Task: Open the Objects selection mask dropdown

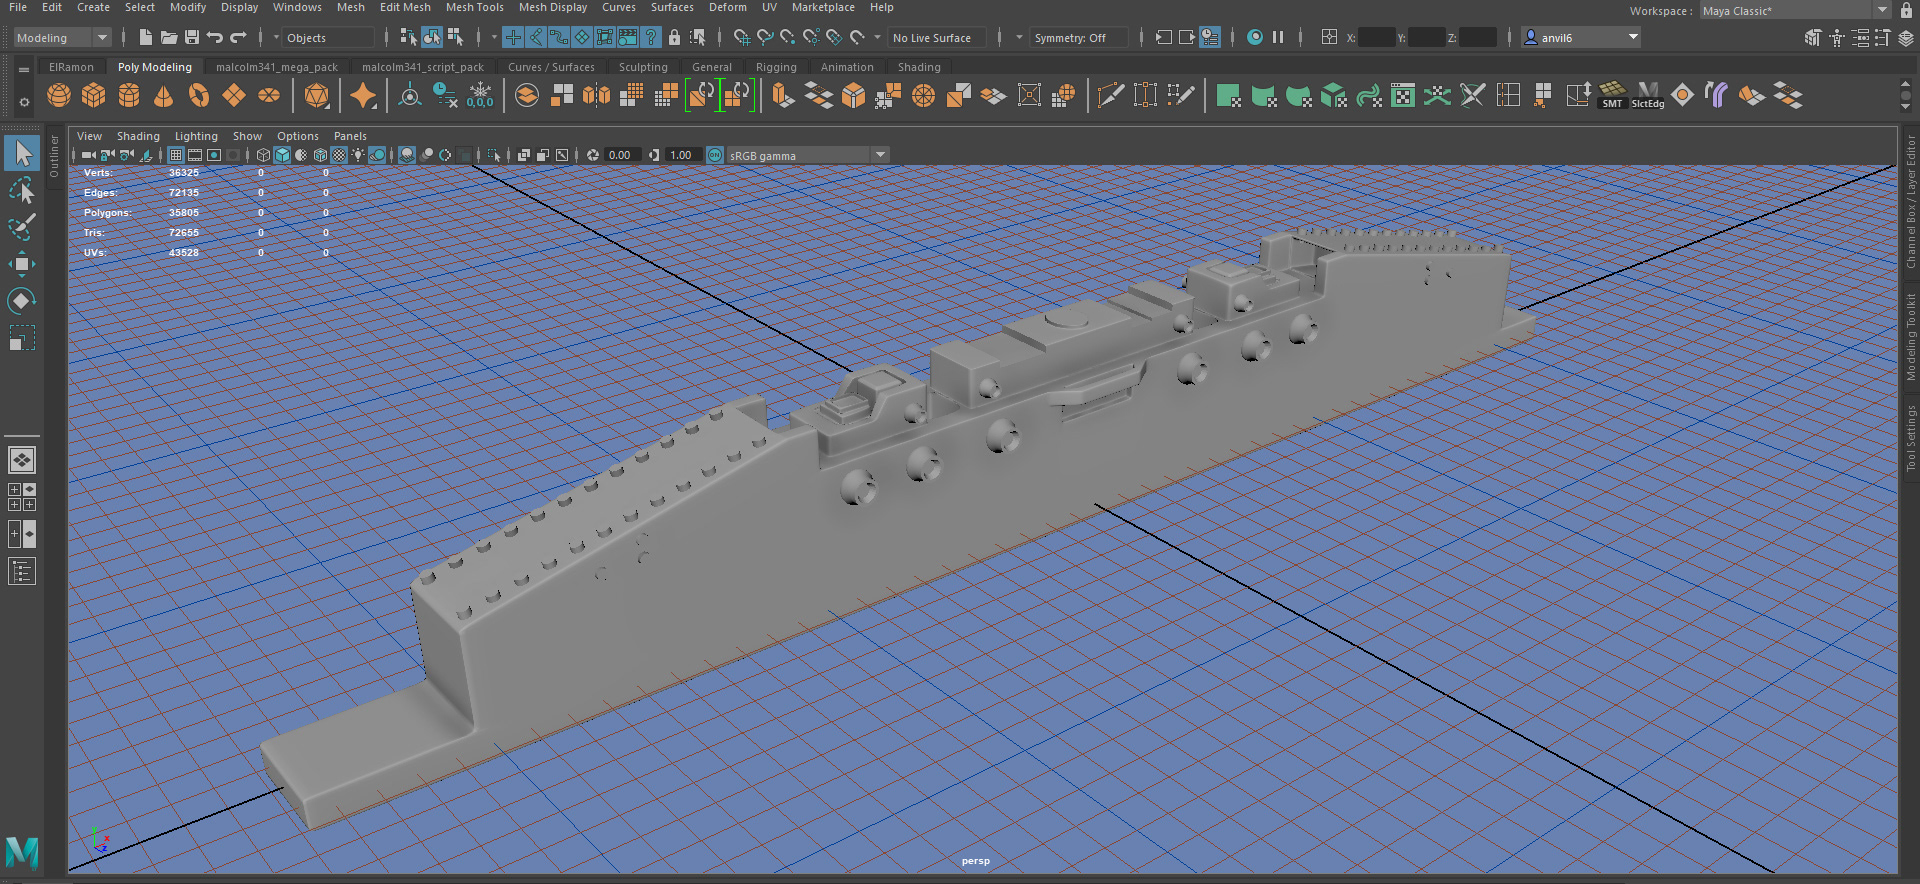Action: tap(329, 37)
